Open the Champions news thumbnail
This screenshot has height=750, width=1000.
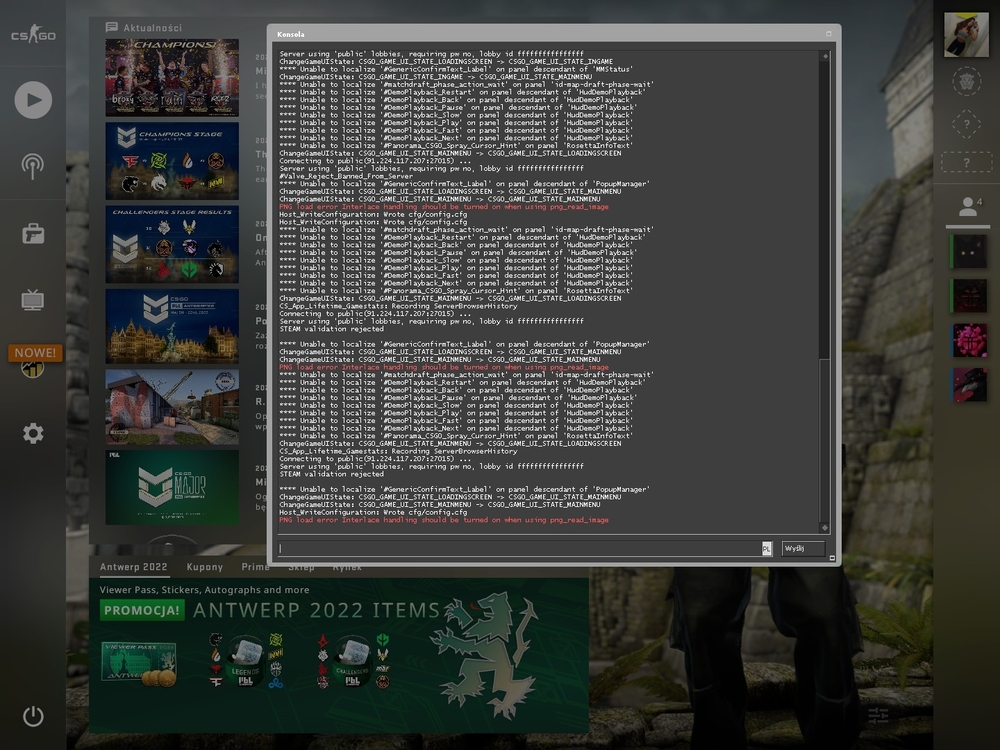pyautogui.click(x=172, y=77)
